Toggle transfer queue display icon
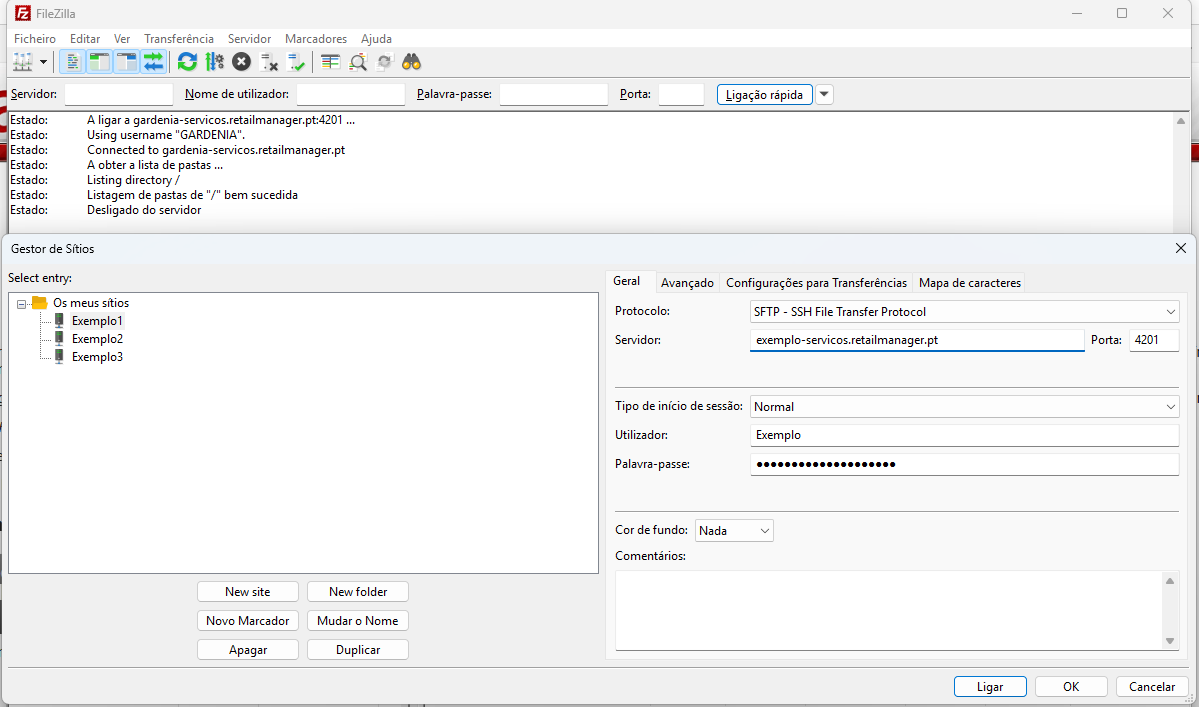This screenshot has width=1199, height=707. 154,62
